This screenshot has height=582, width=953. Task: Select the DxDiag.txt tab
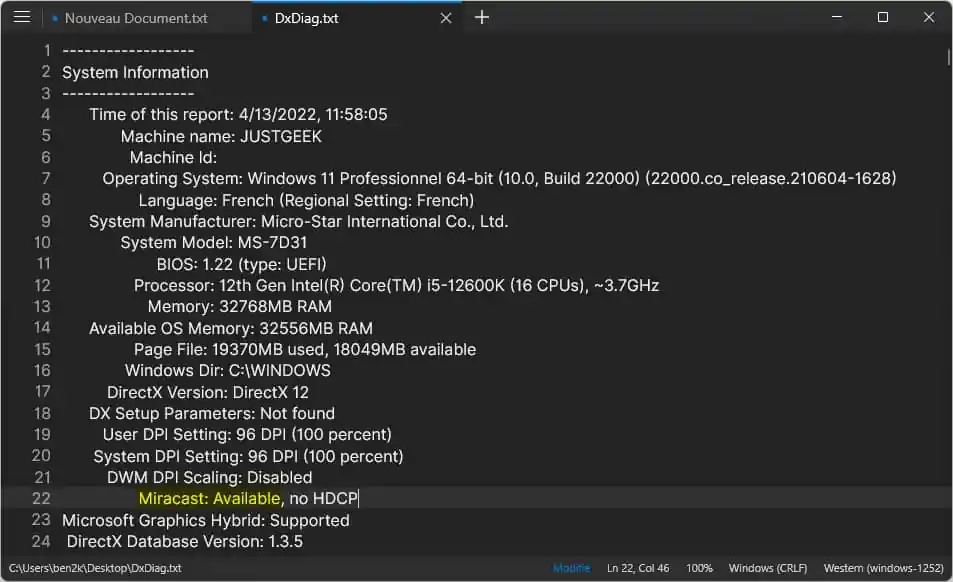(306, 18)
